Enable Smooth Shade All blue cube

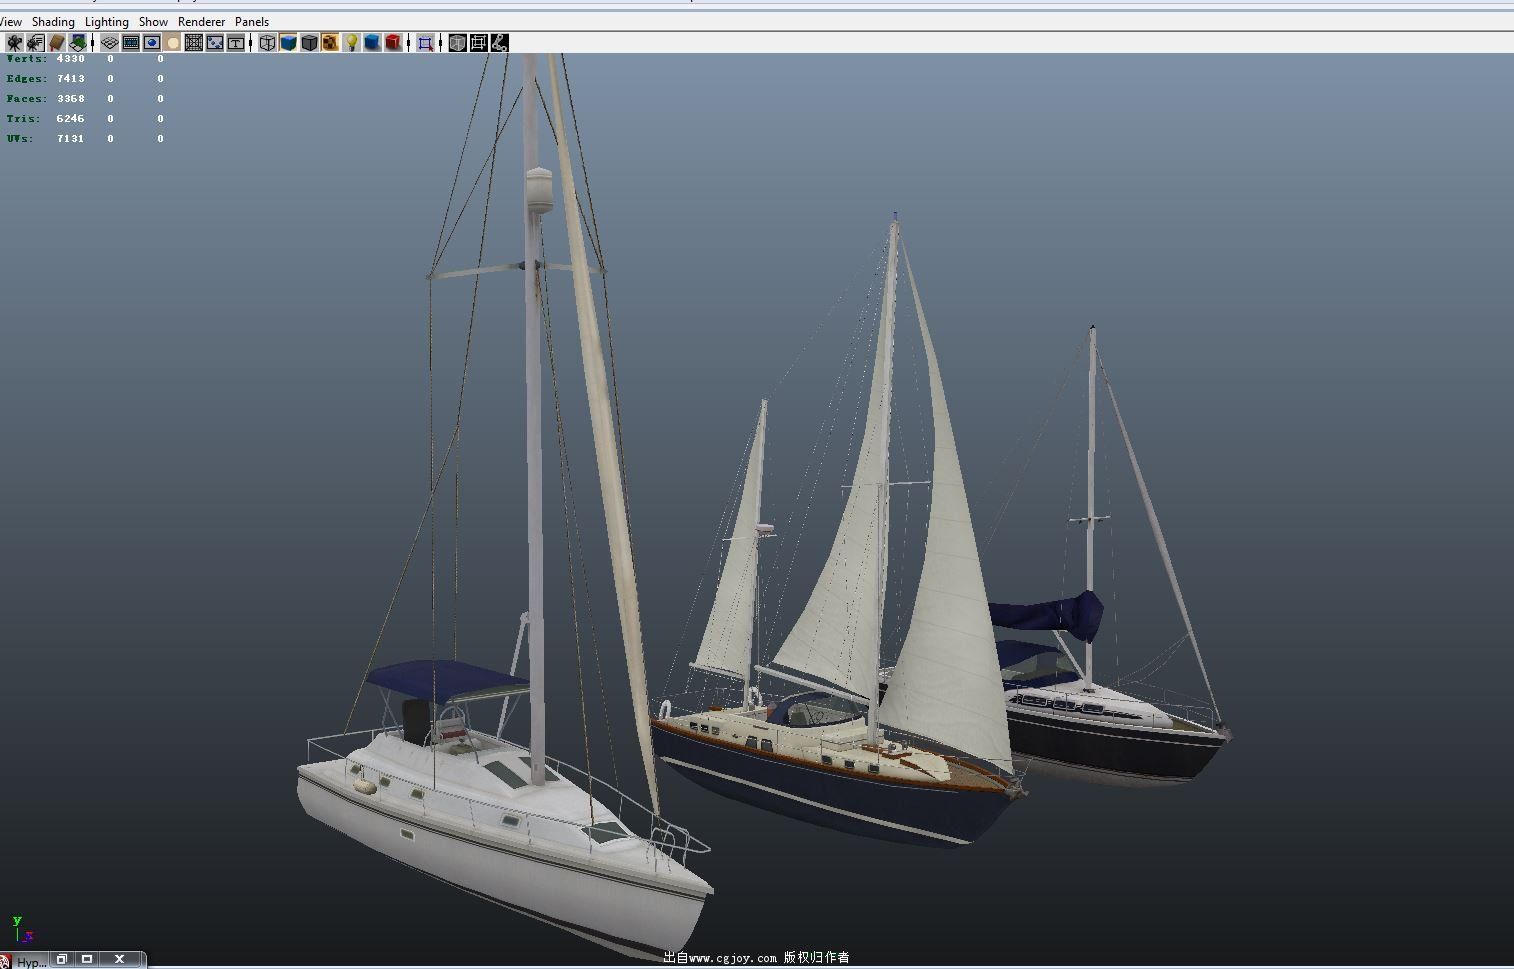coord(288,43)
